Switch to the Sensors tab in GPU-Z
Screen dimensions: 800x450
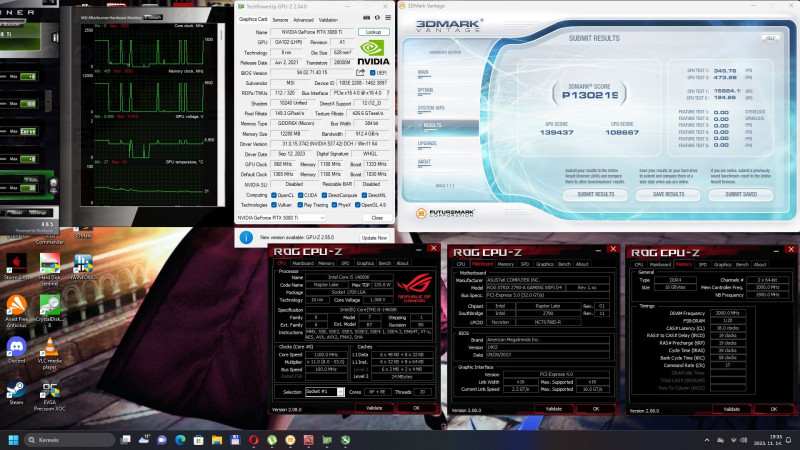click(x=280, y=19)
